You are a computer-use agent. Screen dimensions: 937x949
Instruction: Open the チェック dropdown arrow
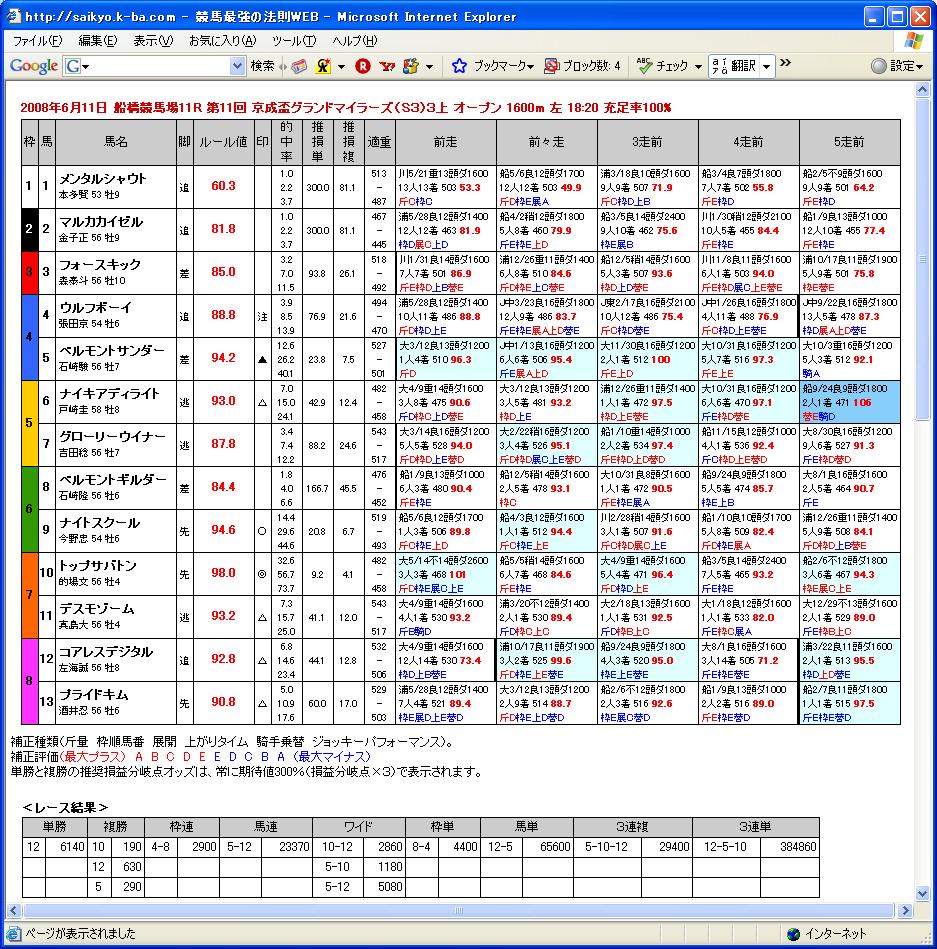tap(698, 67)
